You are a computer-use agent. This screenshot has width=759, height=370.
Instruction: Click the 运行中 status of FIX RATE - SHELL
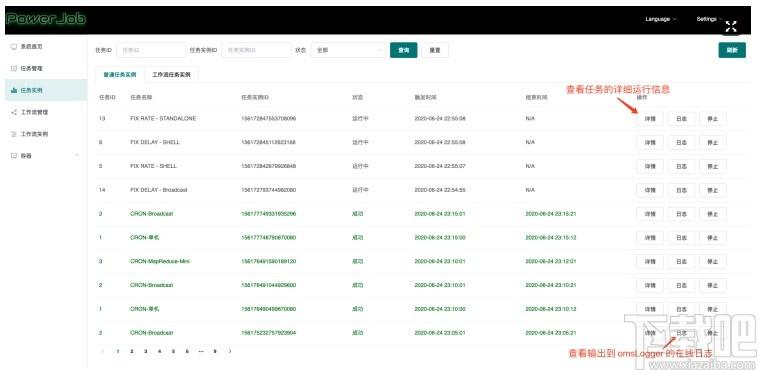click(x=360, y=166)
